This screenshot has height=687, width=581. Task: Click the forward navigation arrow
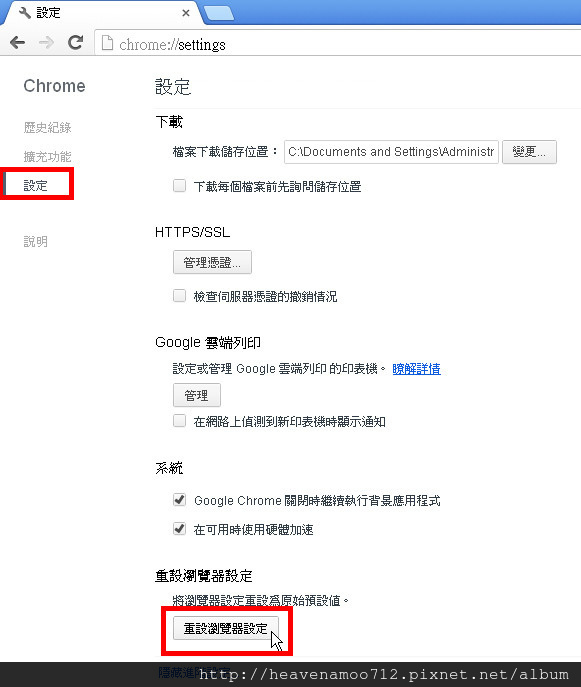tap(46, 42)
